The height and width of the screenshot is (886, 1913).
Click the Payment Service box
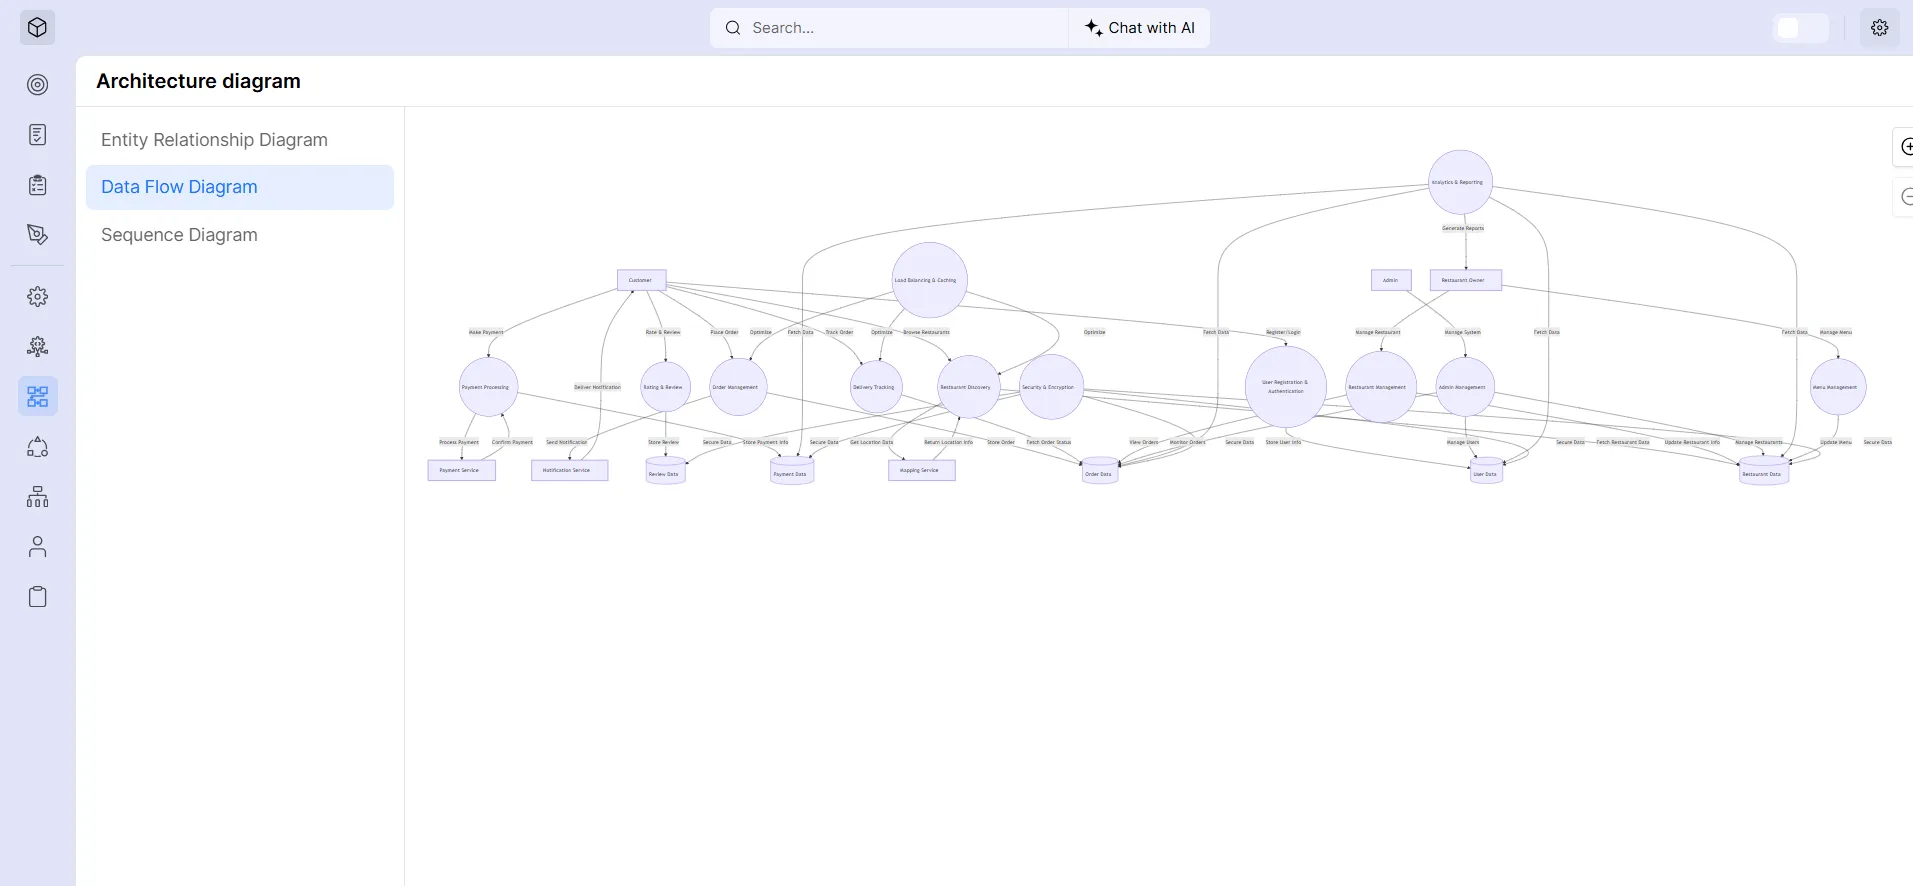(x=461, y=470)
